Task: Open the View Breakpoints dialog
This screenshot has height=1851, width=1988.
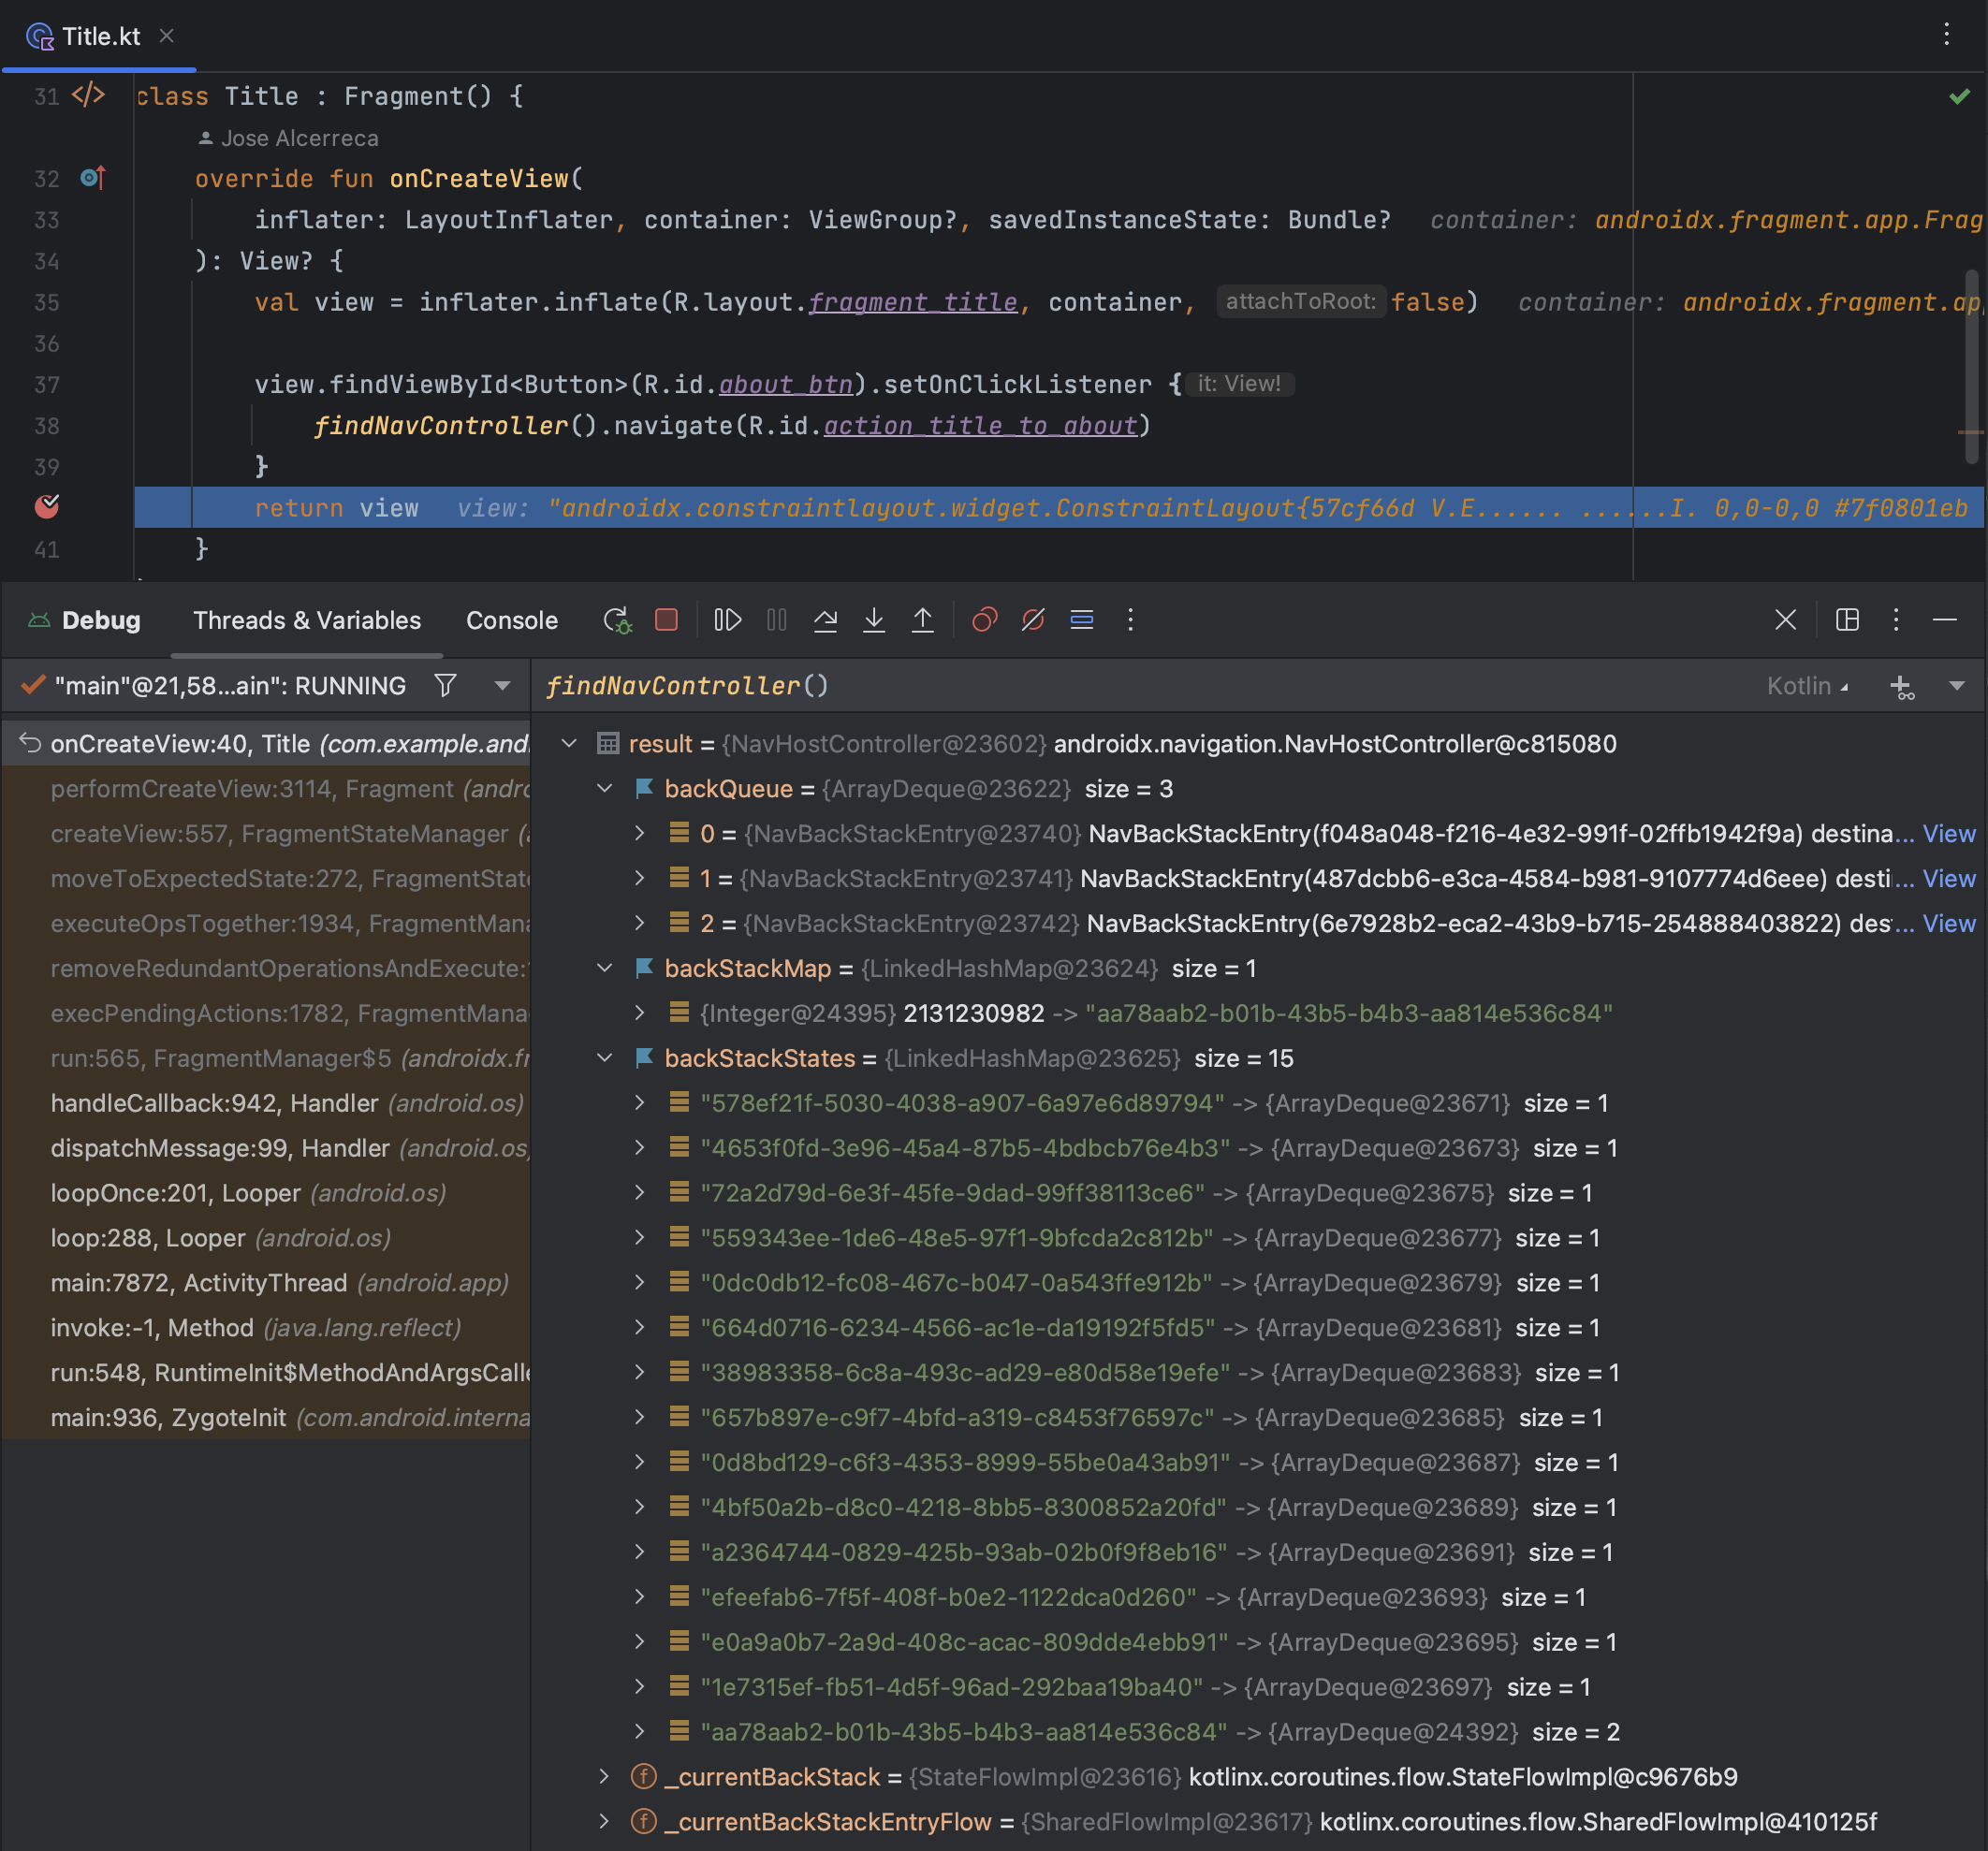Action: (x=984, y=620)
